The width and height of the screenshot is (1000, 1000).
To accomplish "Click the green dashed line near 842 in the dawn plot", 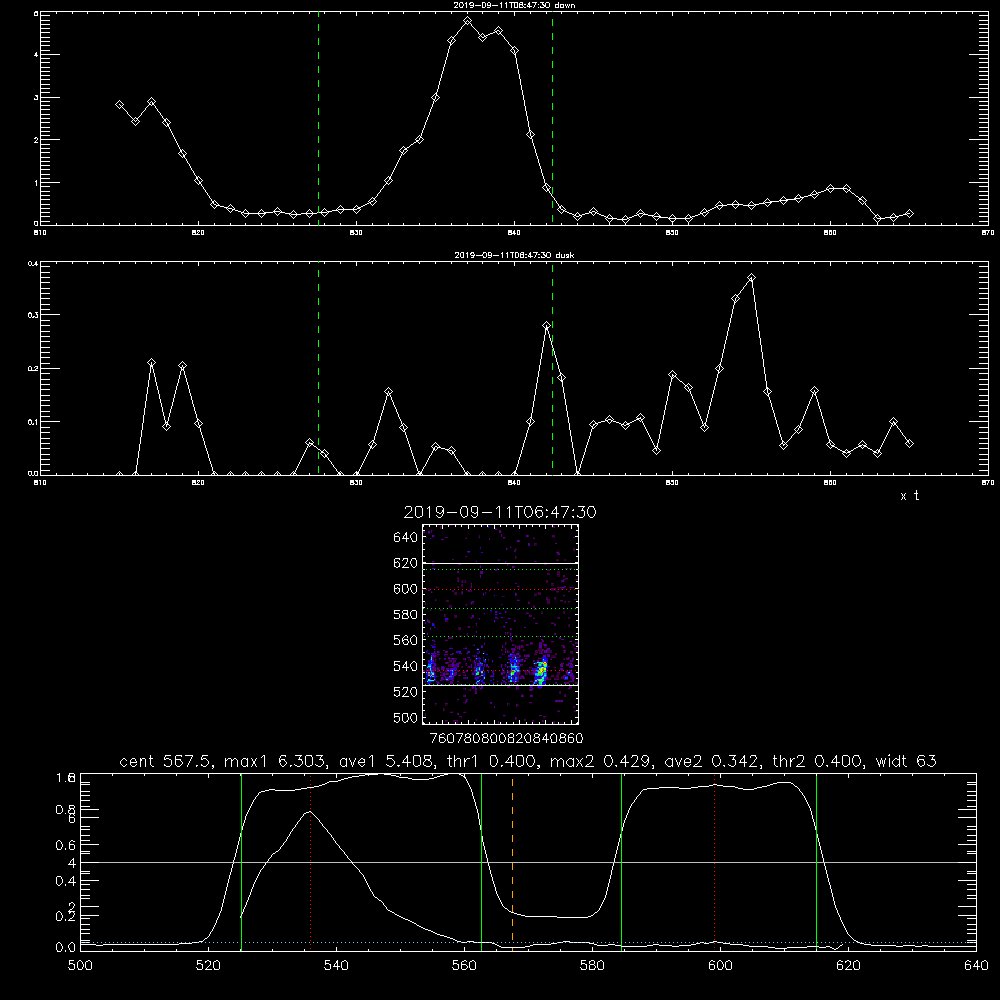I will (x=552, y=118).
